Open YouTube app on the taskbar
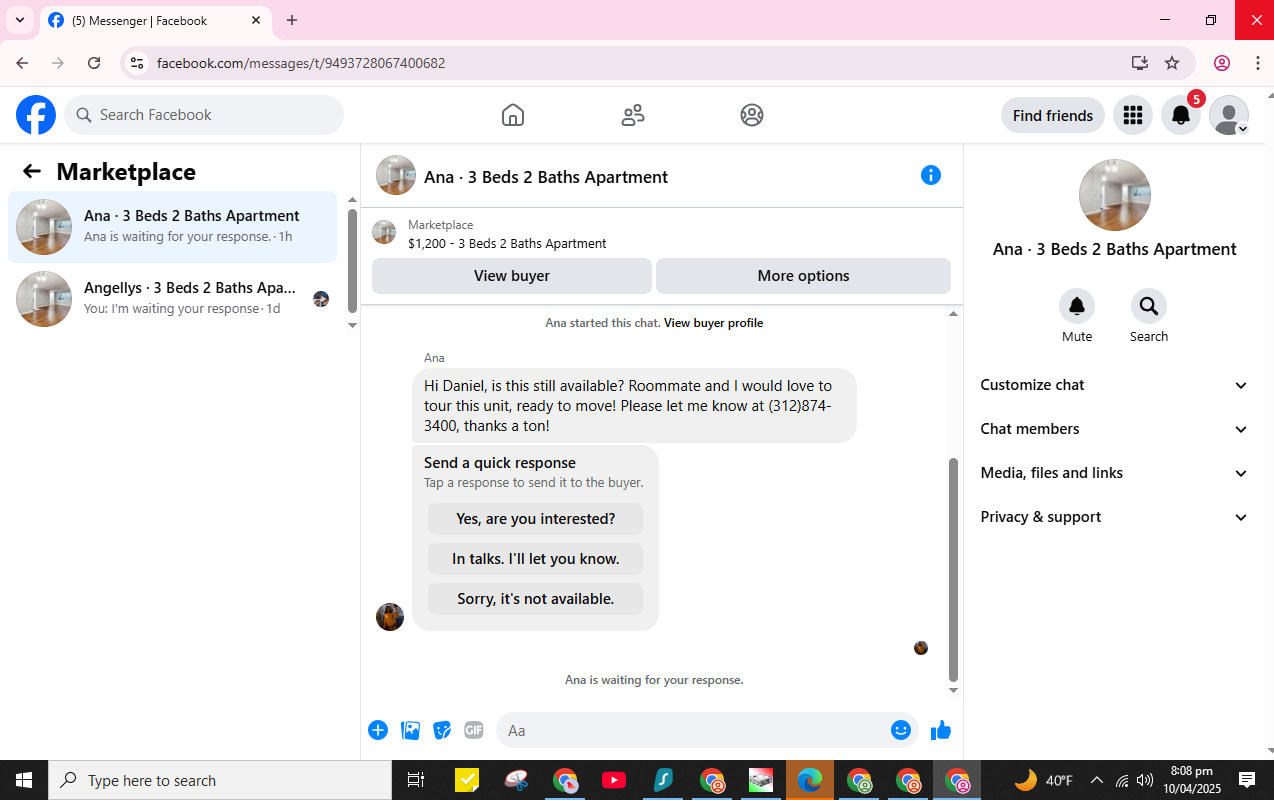The height and width of the screenshot is (800, 1274). tap(614, 780)
